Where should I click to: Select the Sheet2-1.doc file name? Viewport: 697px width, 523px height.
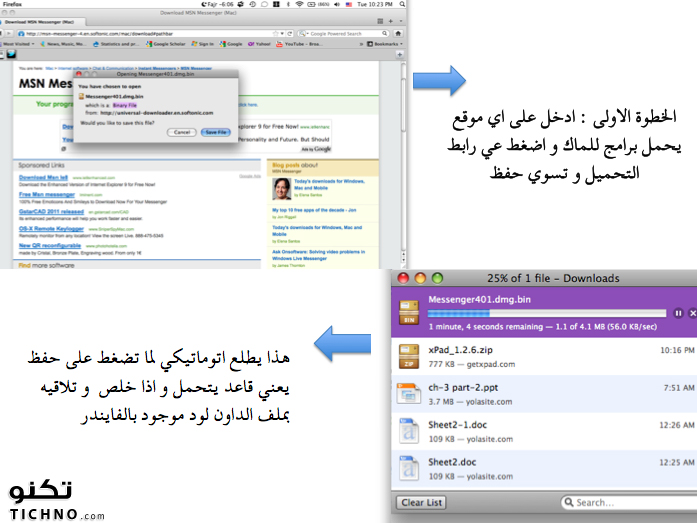(457, 425)
